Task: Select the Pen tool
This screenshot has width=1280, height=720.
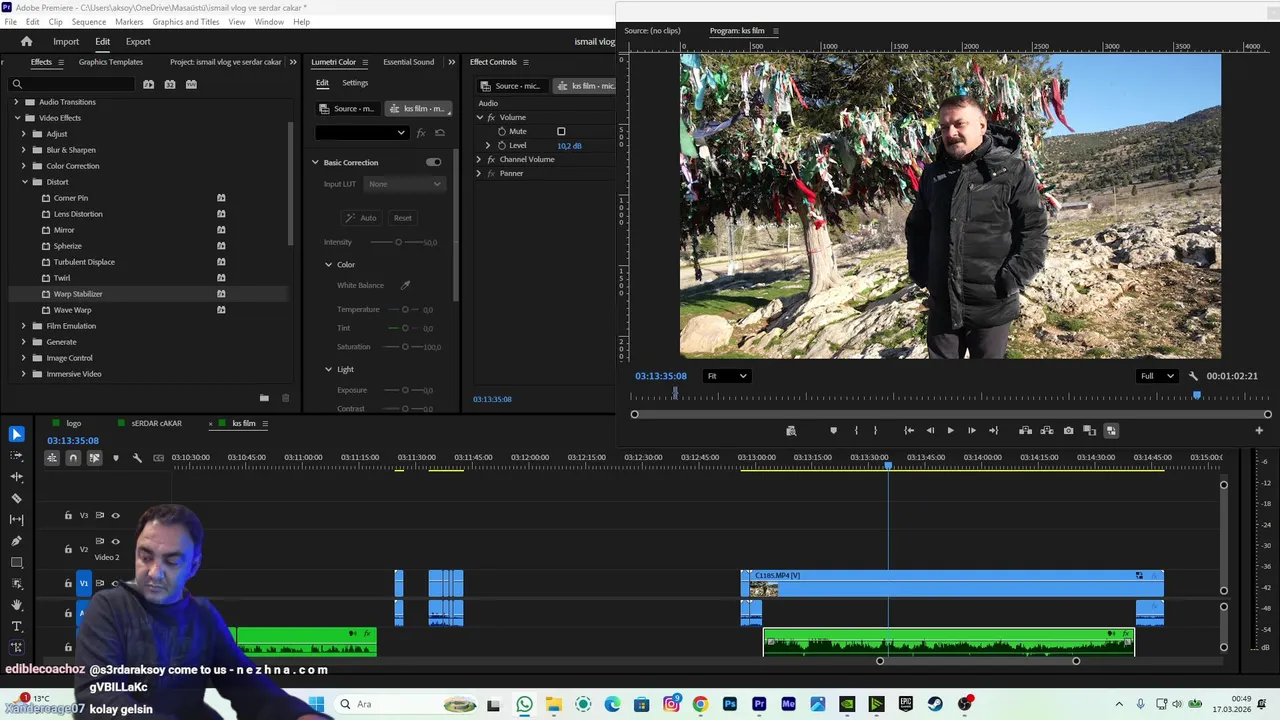Action: [16, 541]
